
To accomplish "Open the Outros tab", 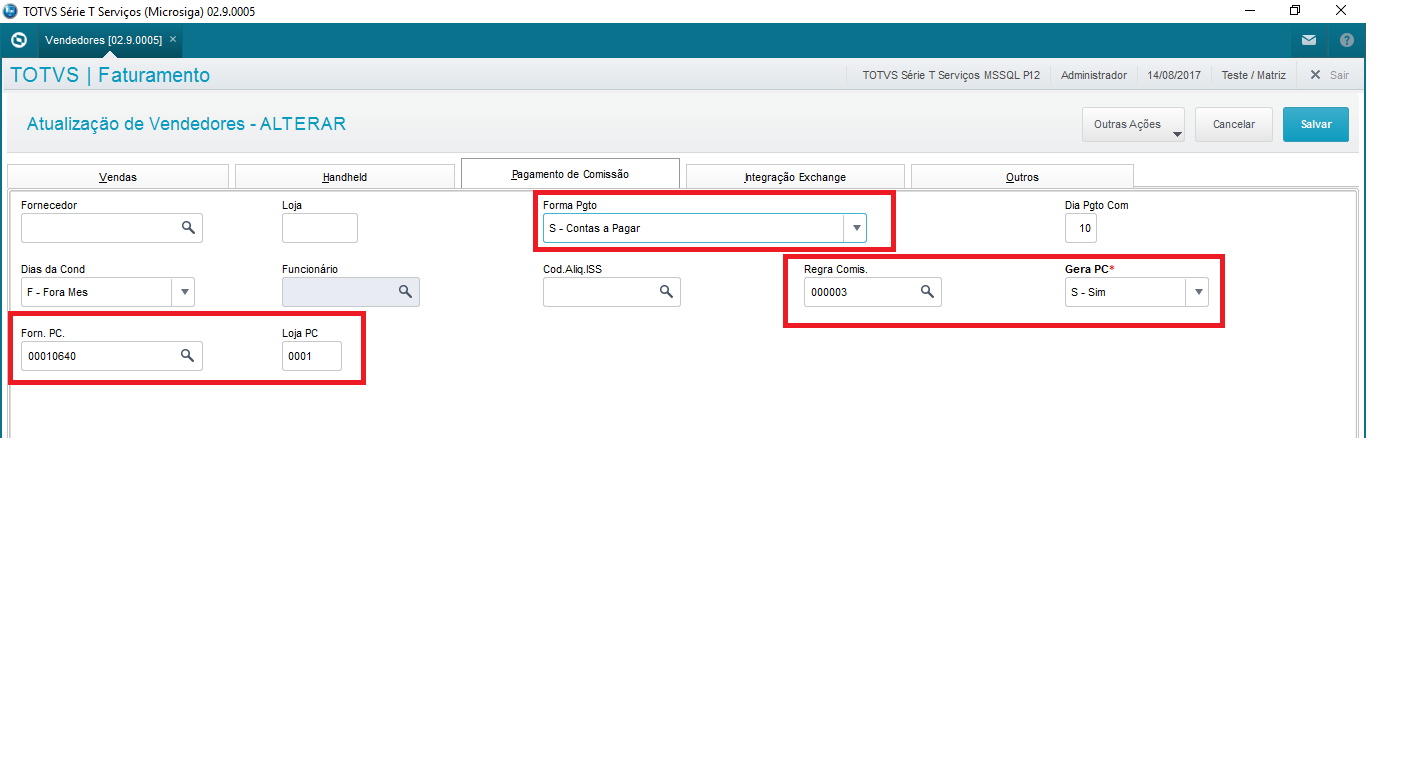I will [x=1022, y=177].
